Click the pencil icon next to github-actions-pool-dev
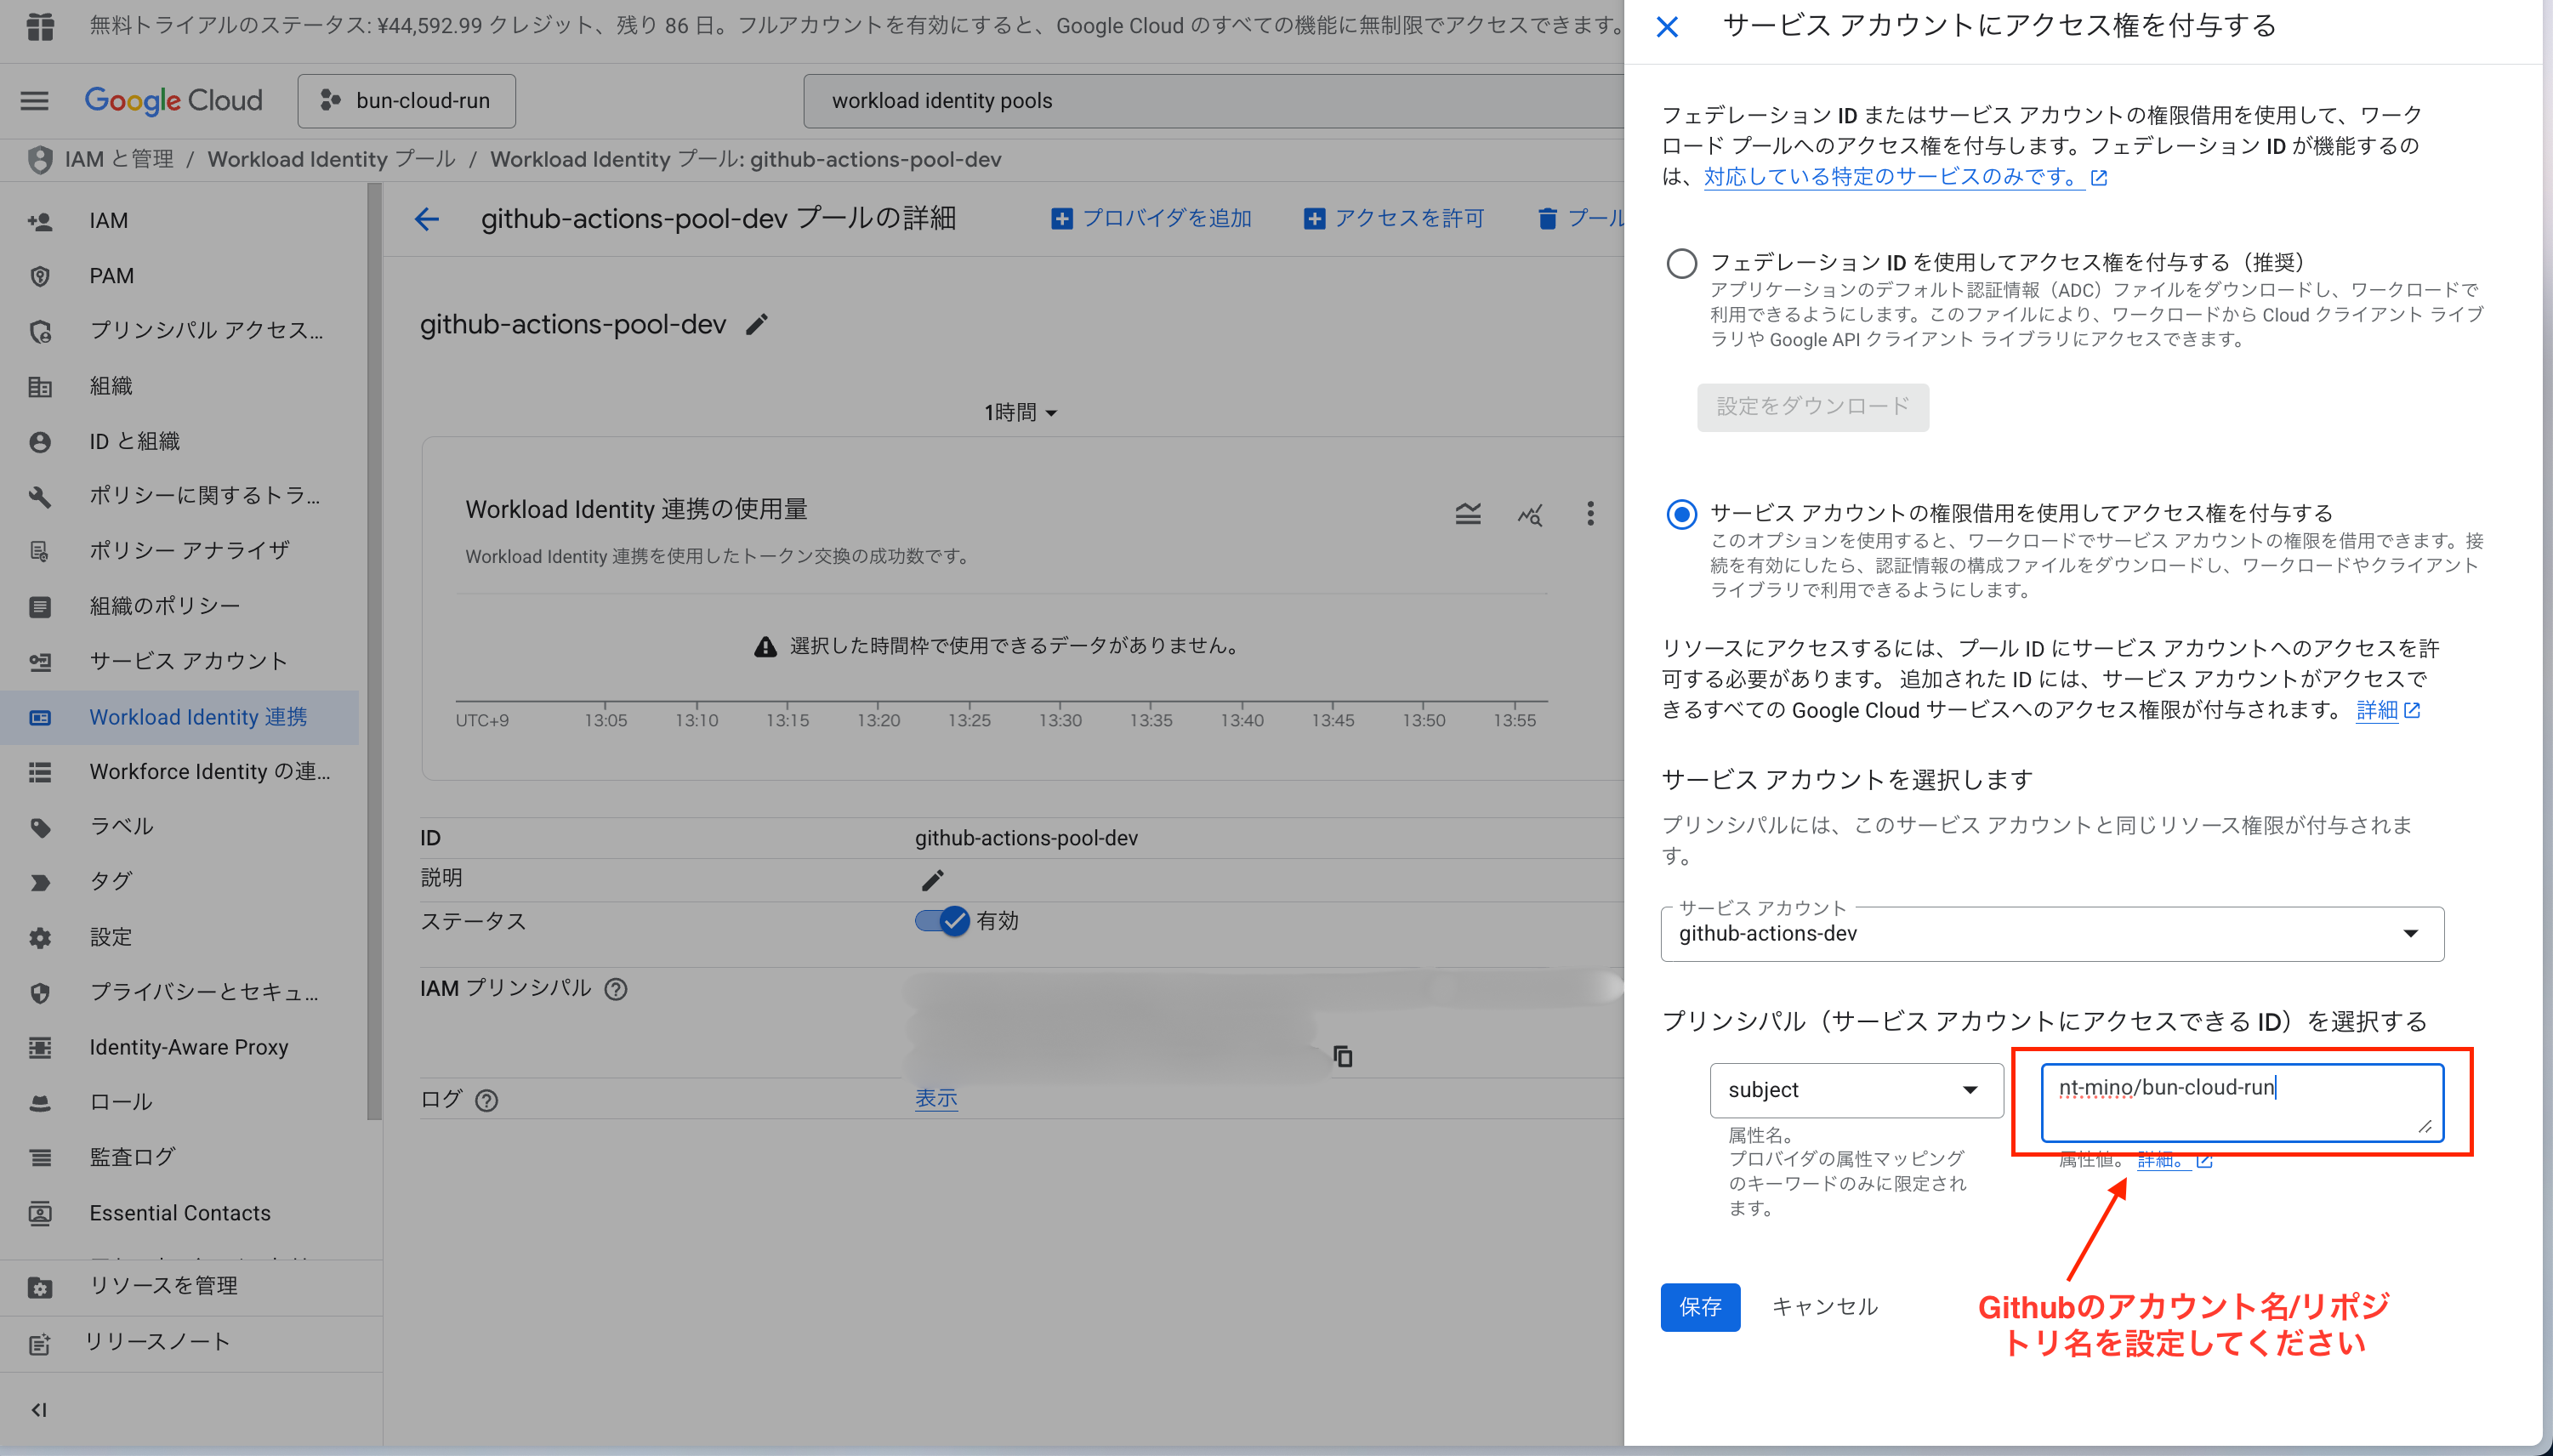 click(757, 325)
